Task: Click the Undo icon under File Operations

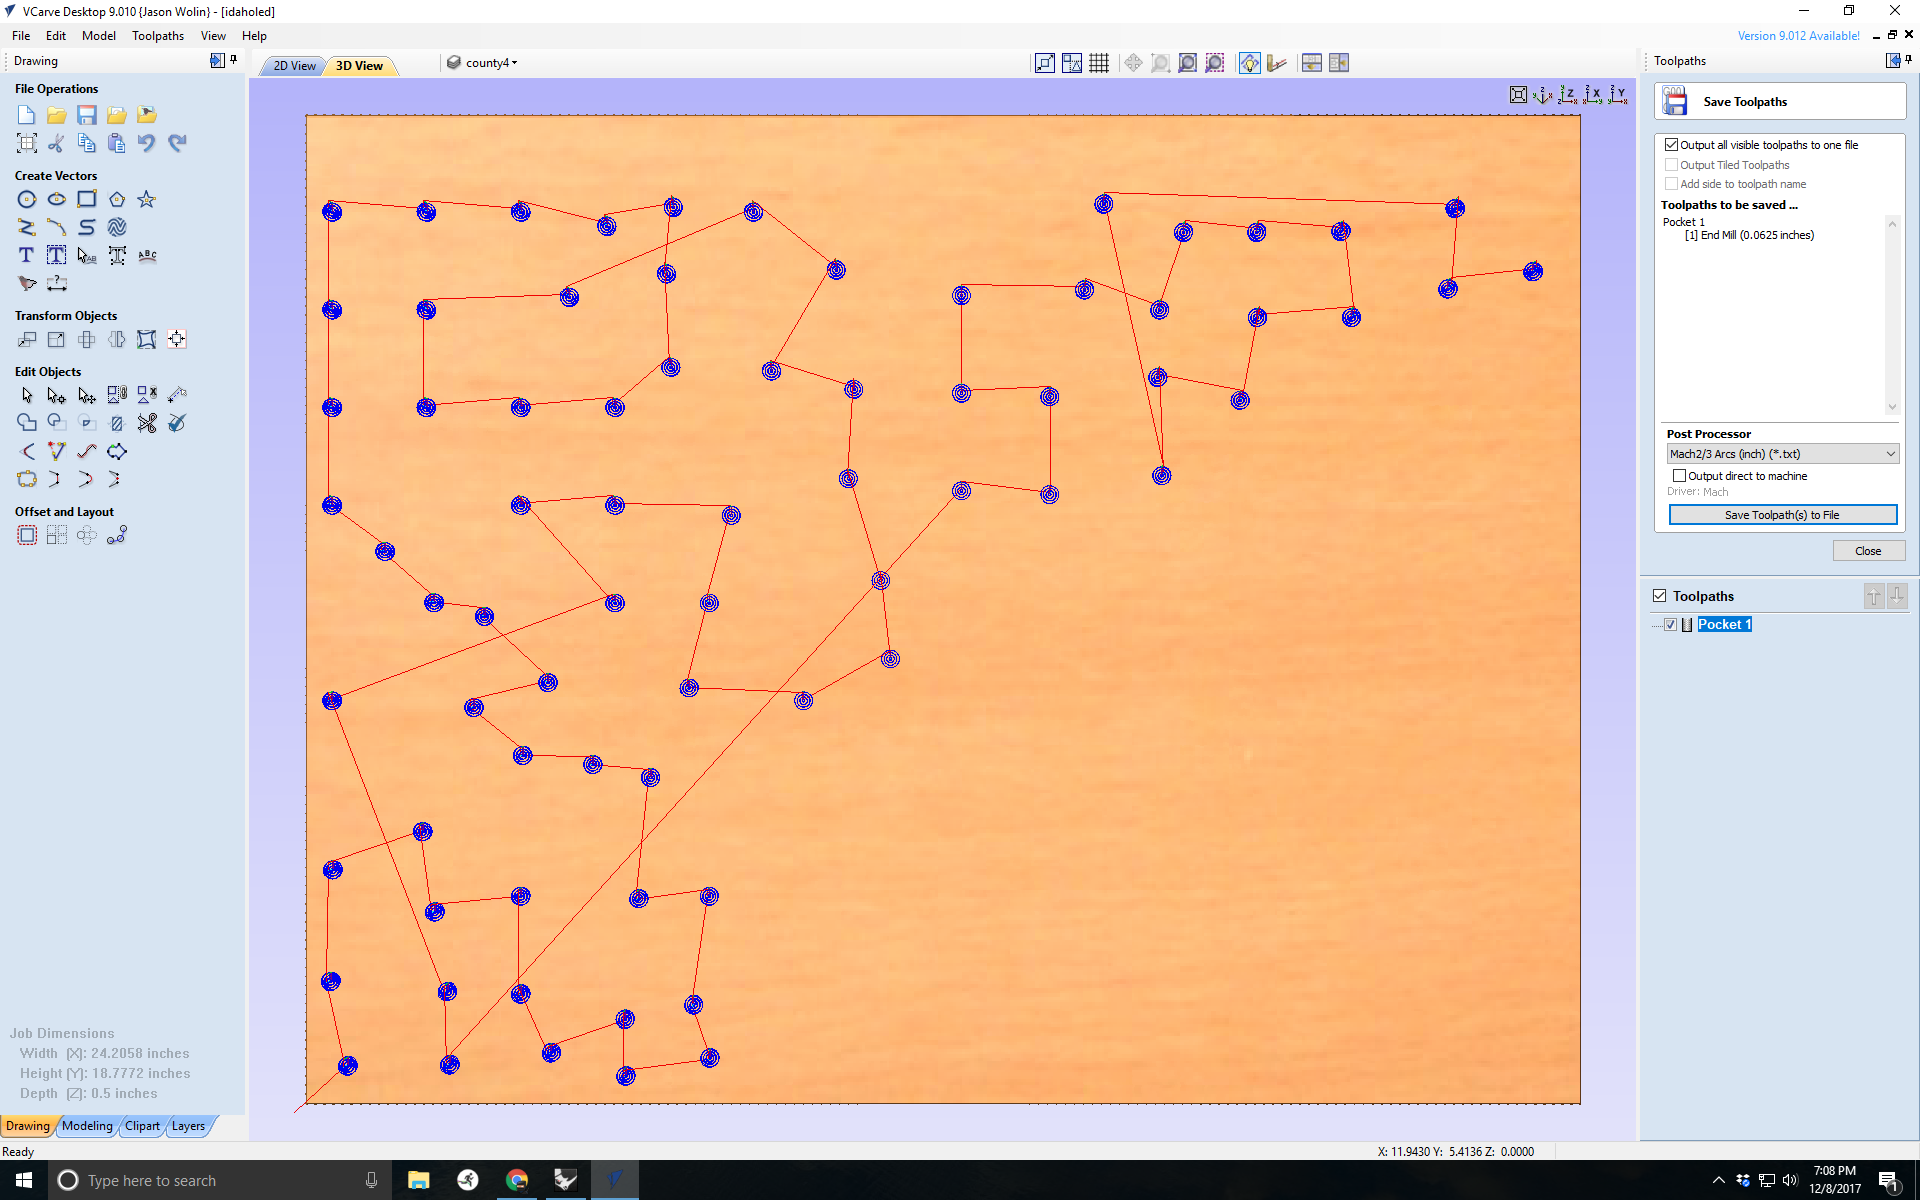Action: click(x=147, y=143)
